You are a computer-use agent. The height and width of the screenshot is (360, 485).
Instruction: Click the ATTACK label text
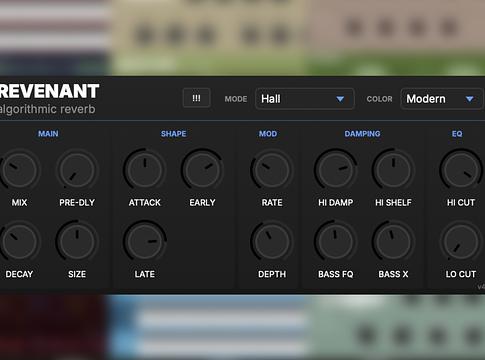pyautogui.click(x=145, y=202)
